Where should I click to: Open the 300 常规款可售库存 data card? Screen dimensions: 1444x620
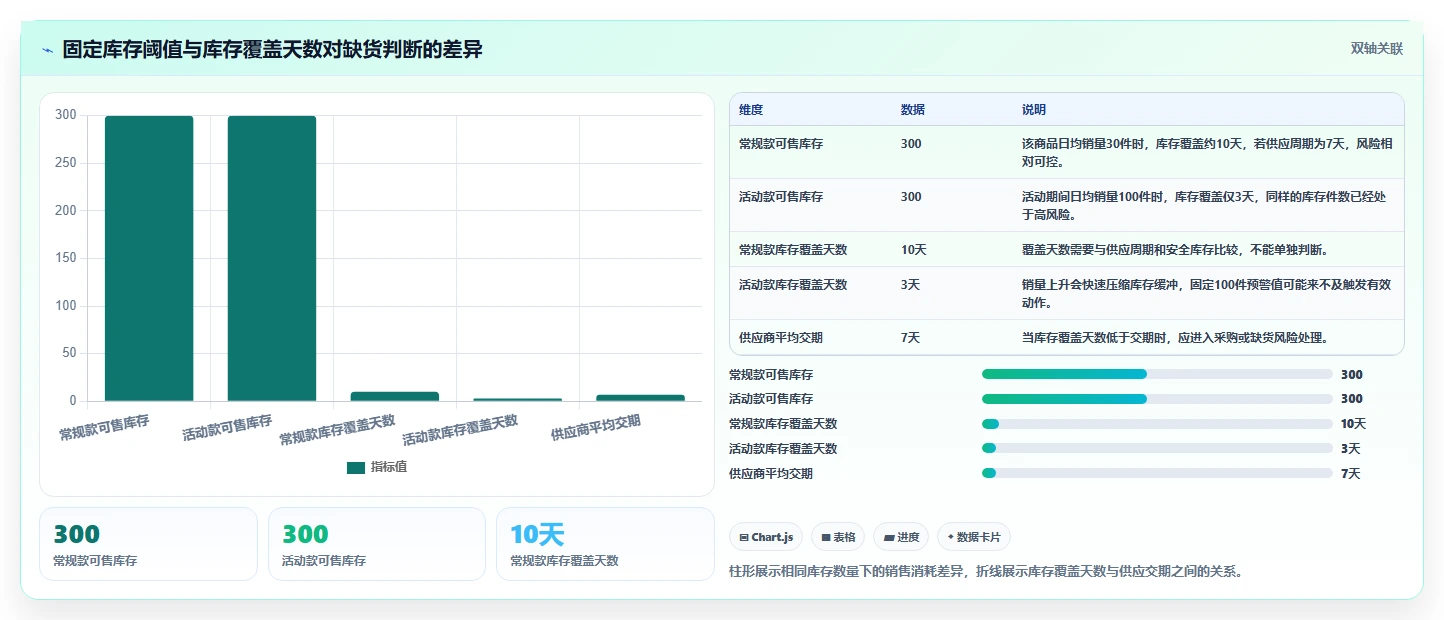click(148, 544)
